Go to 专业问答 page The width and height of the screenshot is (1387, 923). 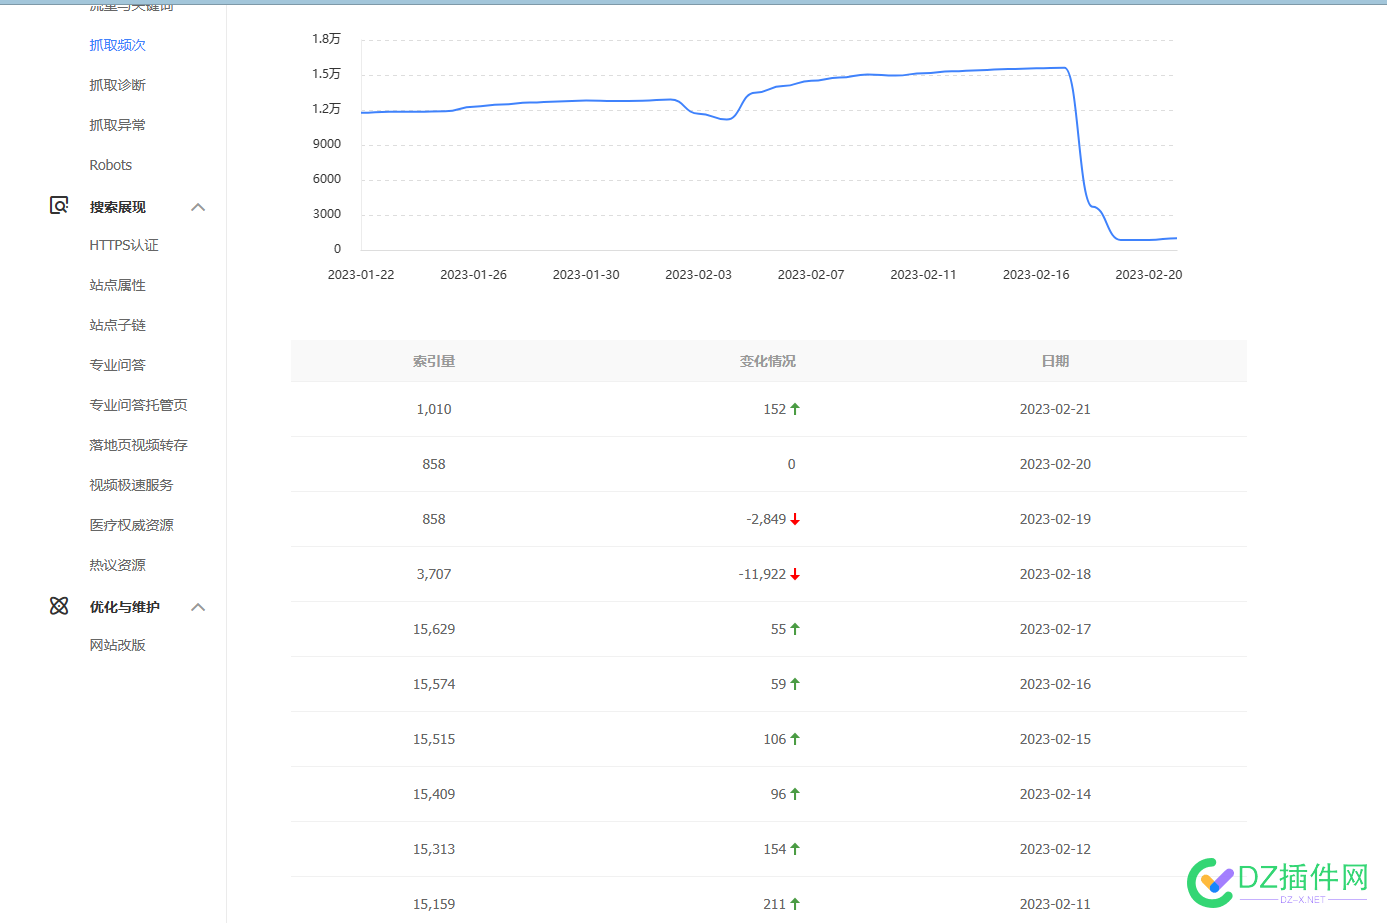pos(117,365)
